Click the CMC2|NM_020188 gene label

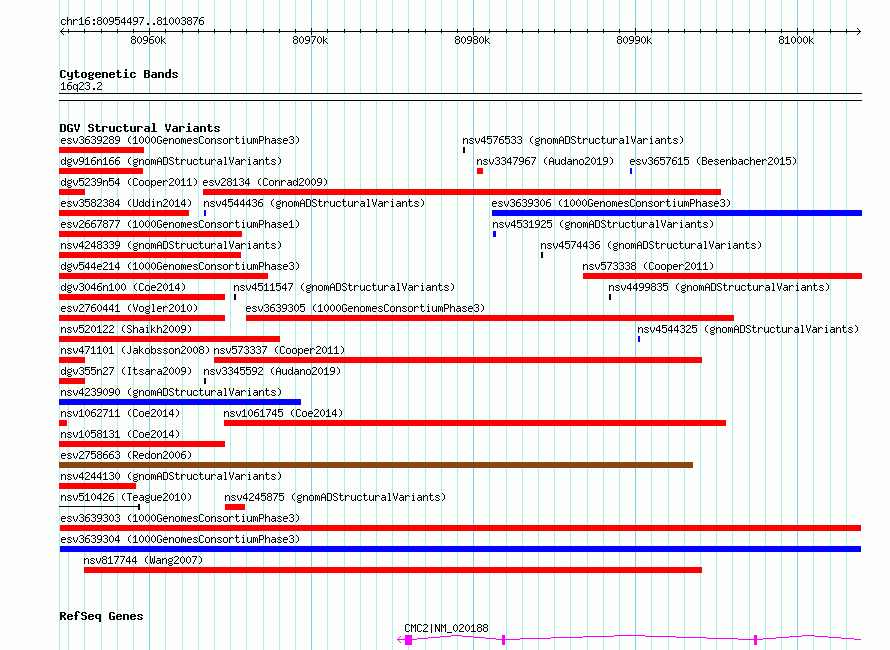[x=446, y=628]
